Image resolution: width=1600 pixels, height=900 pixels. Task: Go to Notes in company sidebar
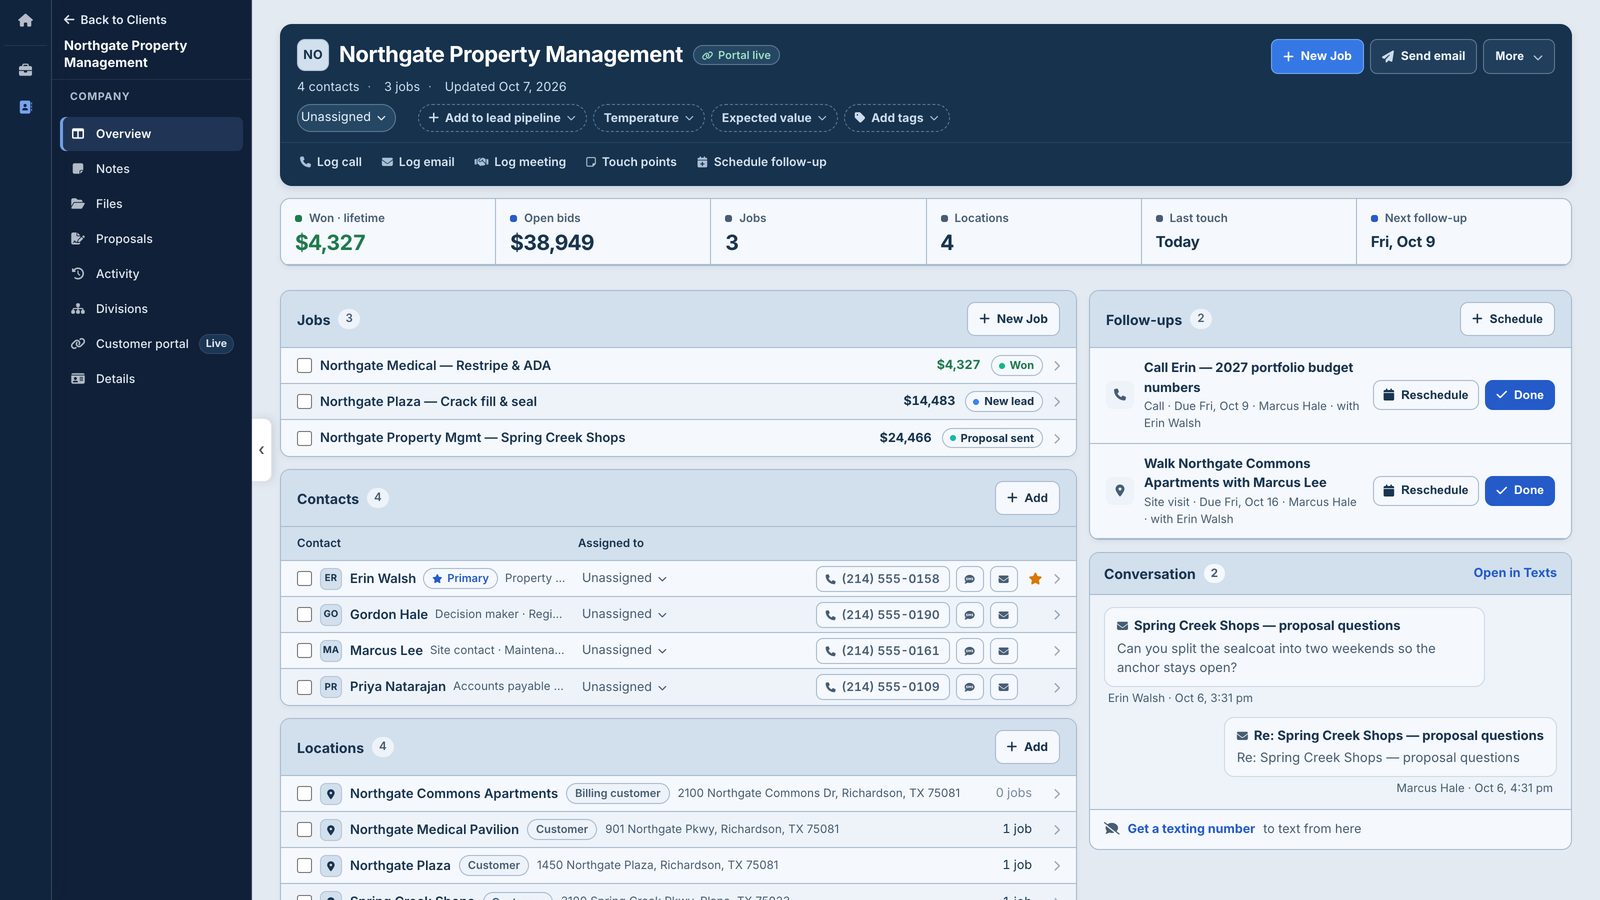(x=151, y=169)
